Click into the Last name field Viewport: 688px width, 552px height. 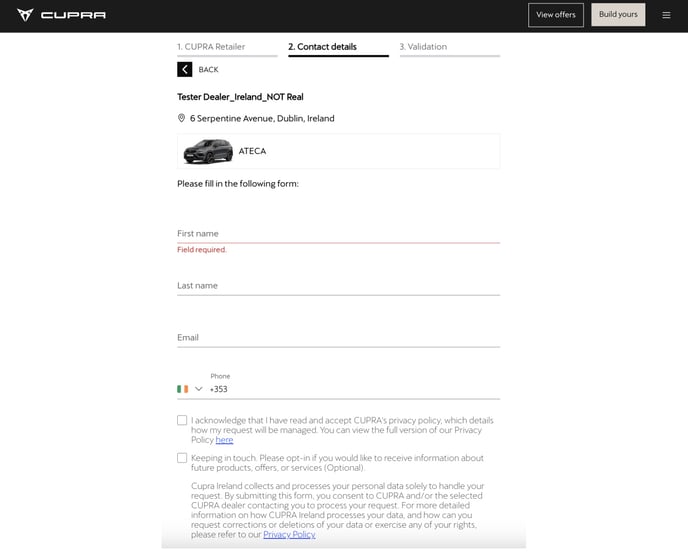tap(338, 285)
